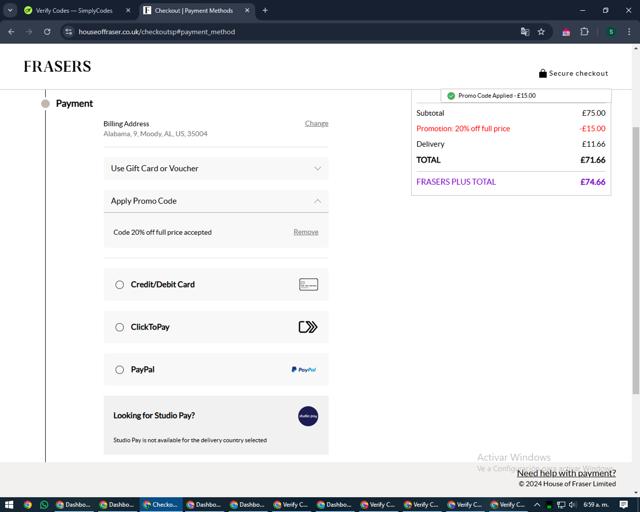
Task: Bookmark this page with the star
Action: [x=541, y=32]
